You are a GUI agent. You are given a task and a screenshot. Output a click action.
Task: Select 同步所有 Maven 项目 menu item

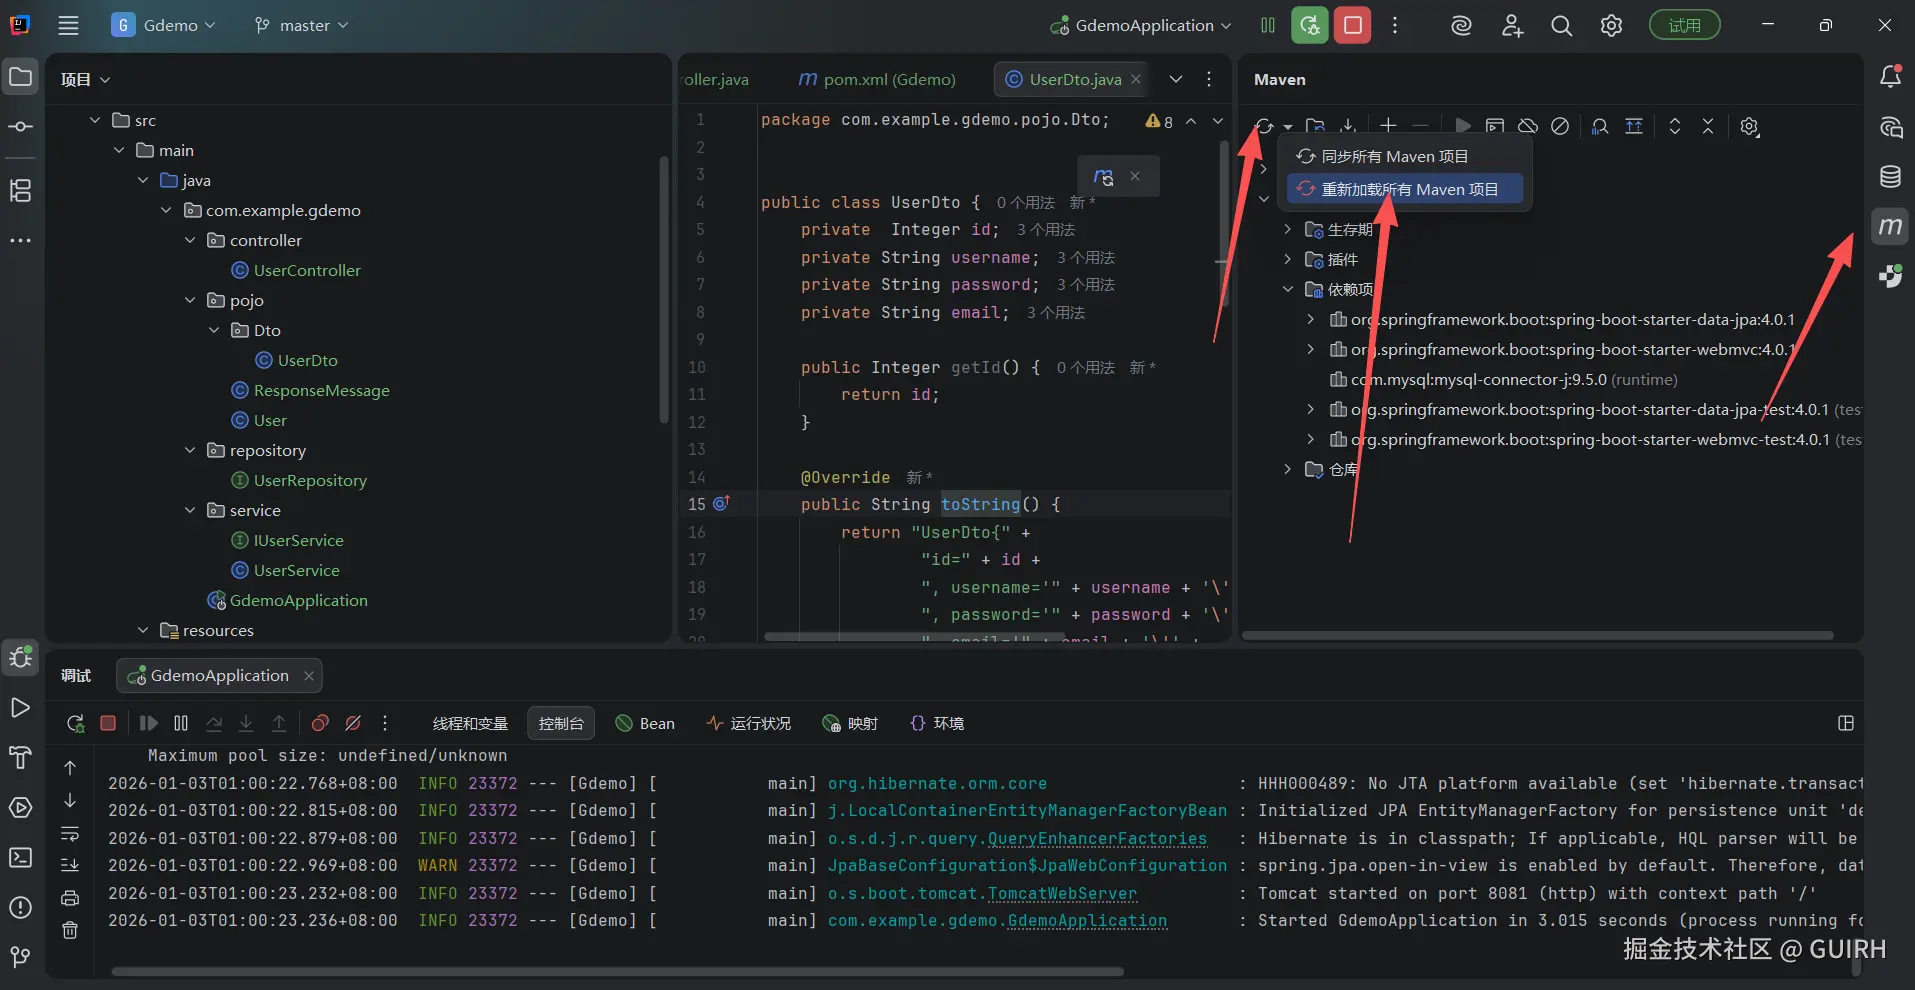(1405, 157)
